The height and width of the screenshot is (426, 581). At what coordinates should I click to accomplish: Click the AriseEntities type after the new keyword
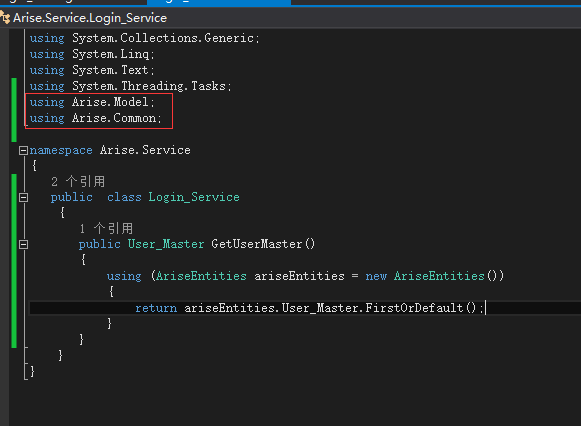(x=439, y=276)
